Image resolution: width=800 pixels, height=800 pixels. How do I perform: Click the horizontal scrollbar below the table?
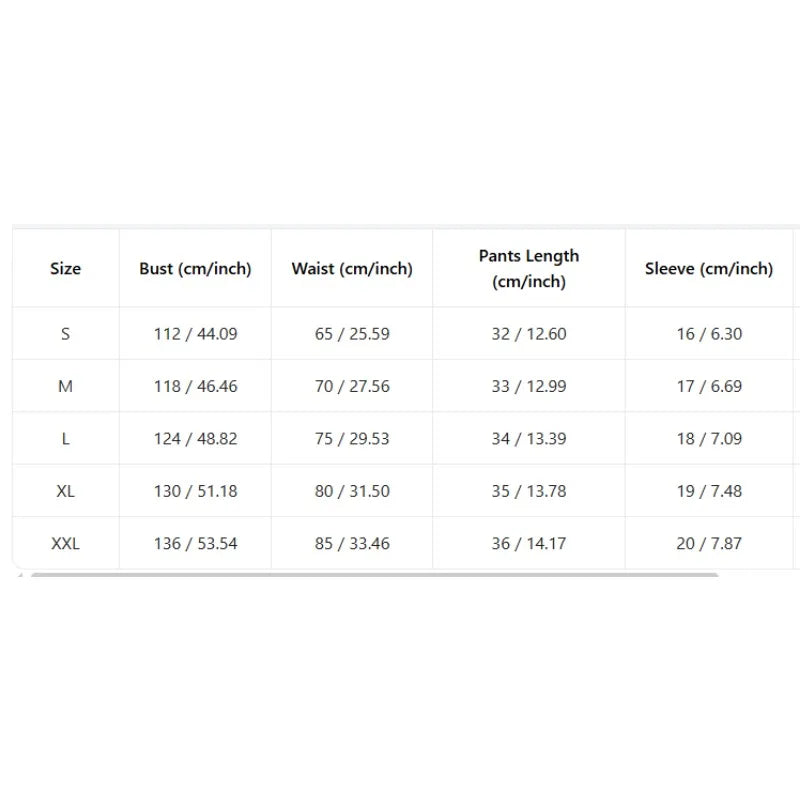pyautogui.click(x=374, y=574)
